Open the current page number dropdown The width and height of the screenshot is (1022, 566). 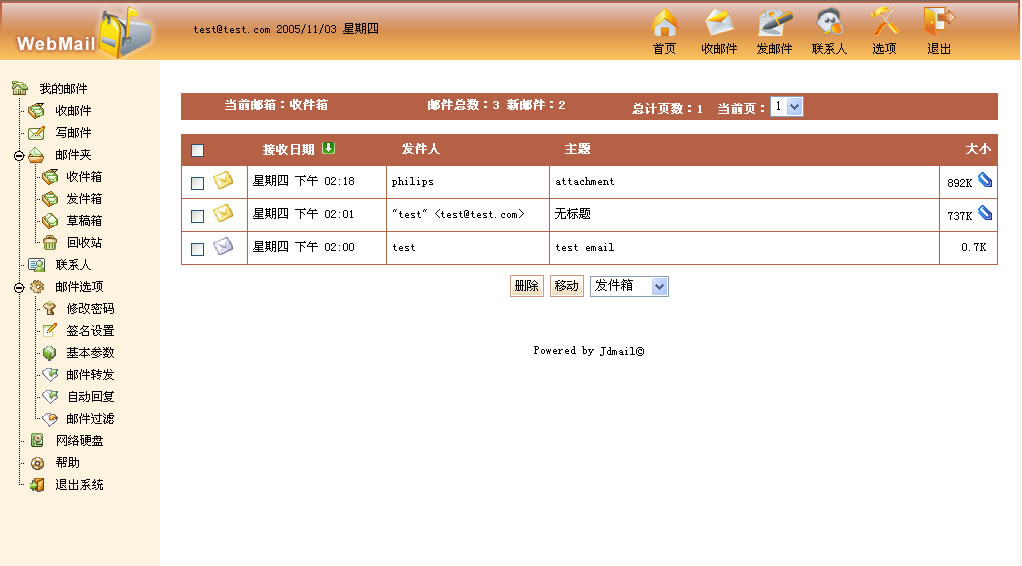786,107
